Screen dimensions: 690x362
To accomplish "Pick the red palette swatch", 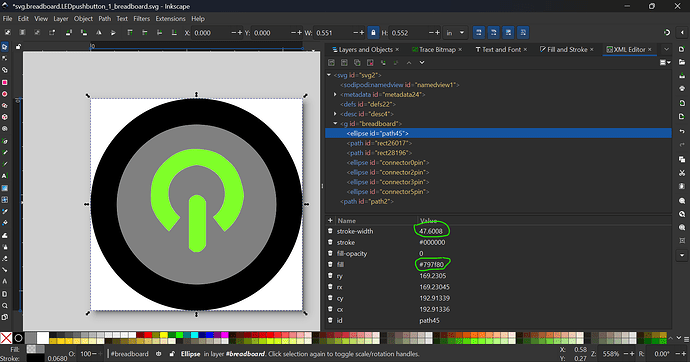I will (148, 335).
